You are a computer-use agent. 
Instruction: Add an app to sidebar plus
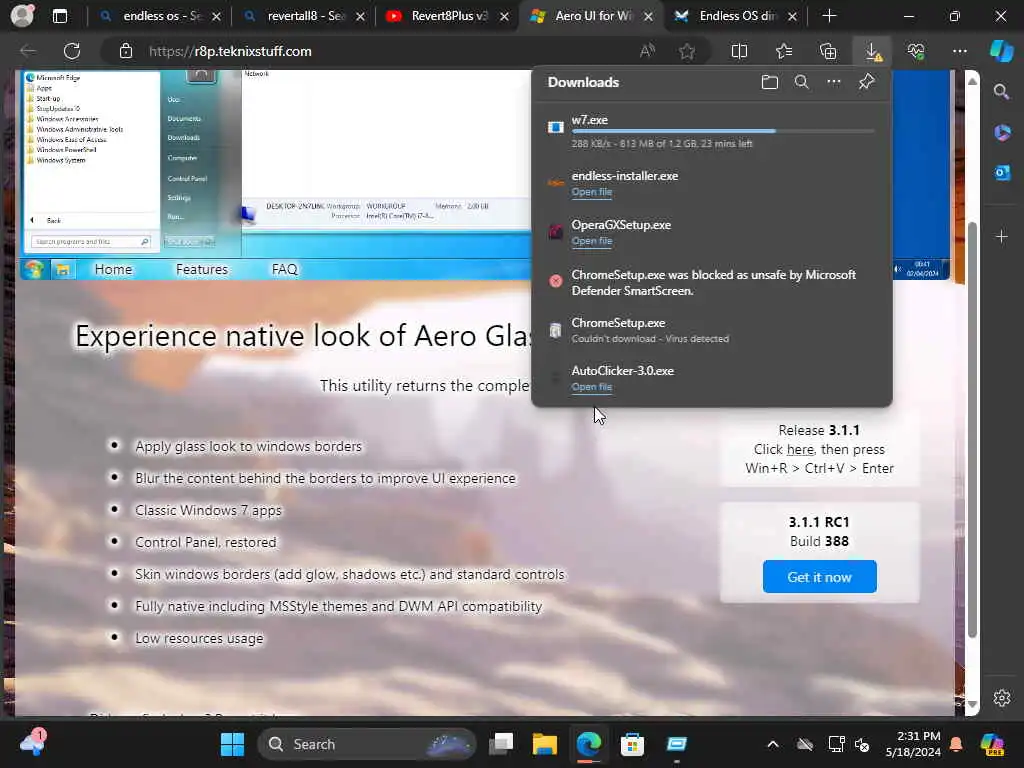[x=1002, y=236]
